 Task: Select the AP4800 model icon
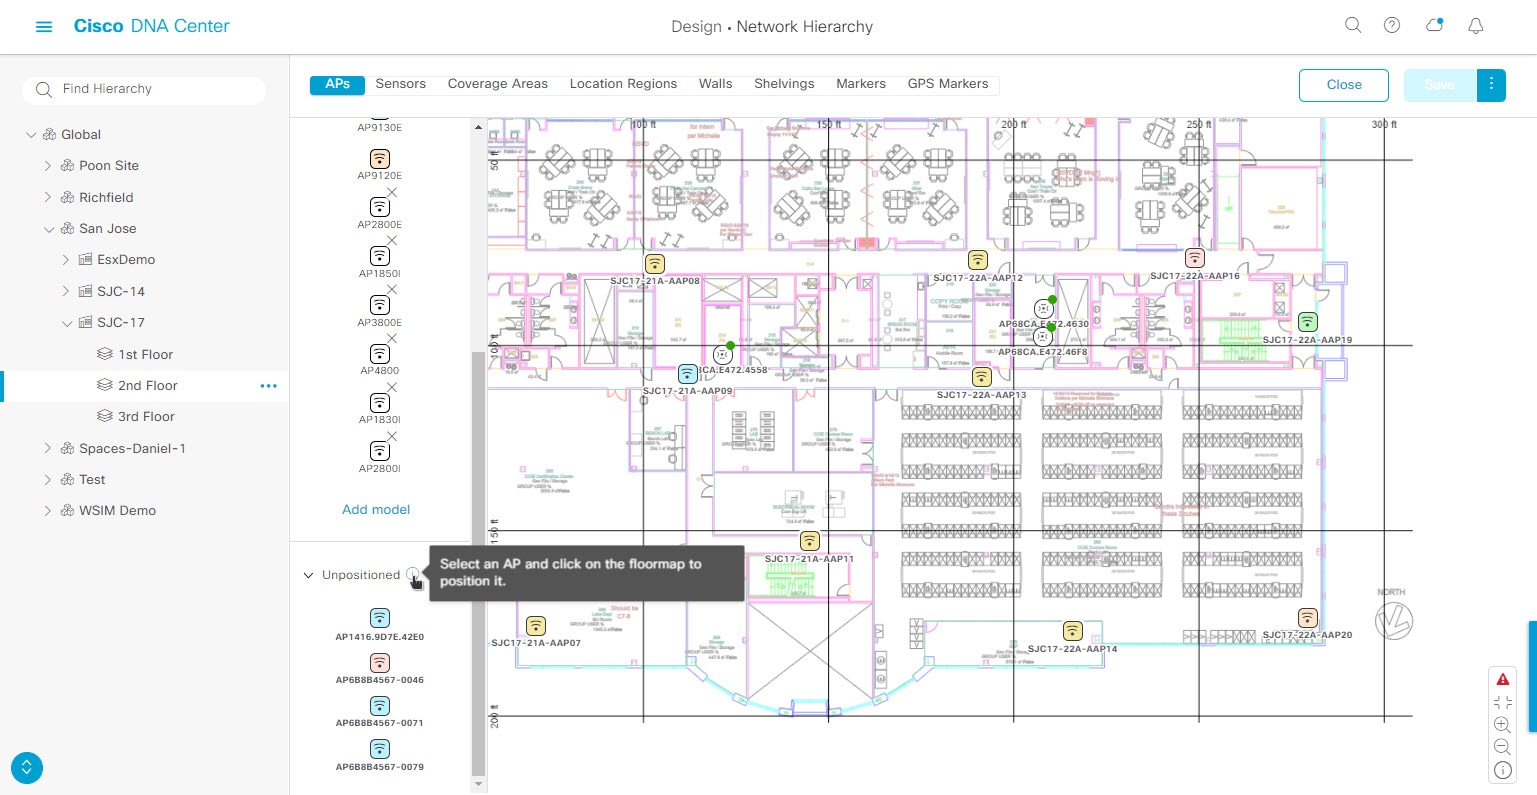380,354
